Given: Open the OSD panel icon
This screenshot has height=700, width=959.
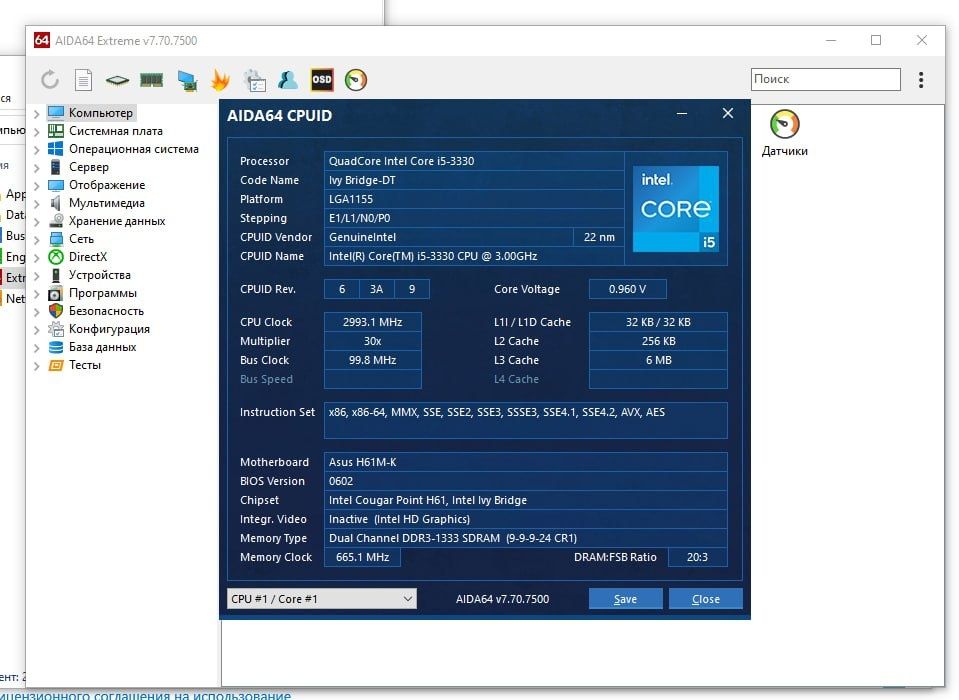Looking at the screenshot, I should click(x=322, y=79).
